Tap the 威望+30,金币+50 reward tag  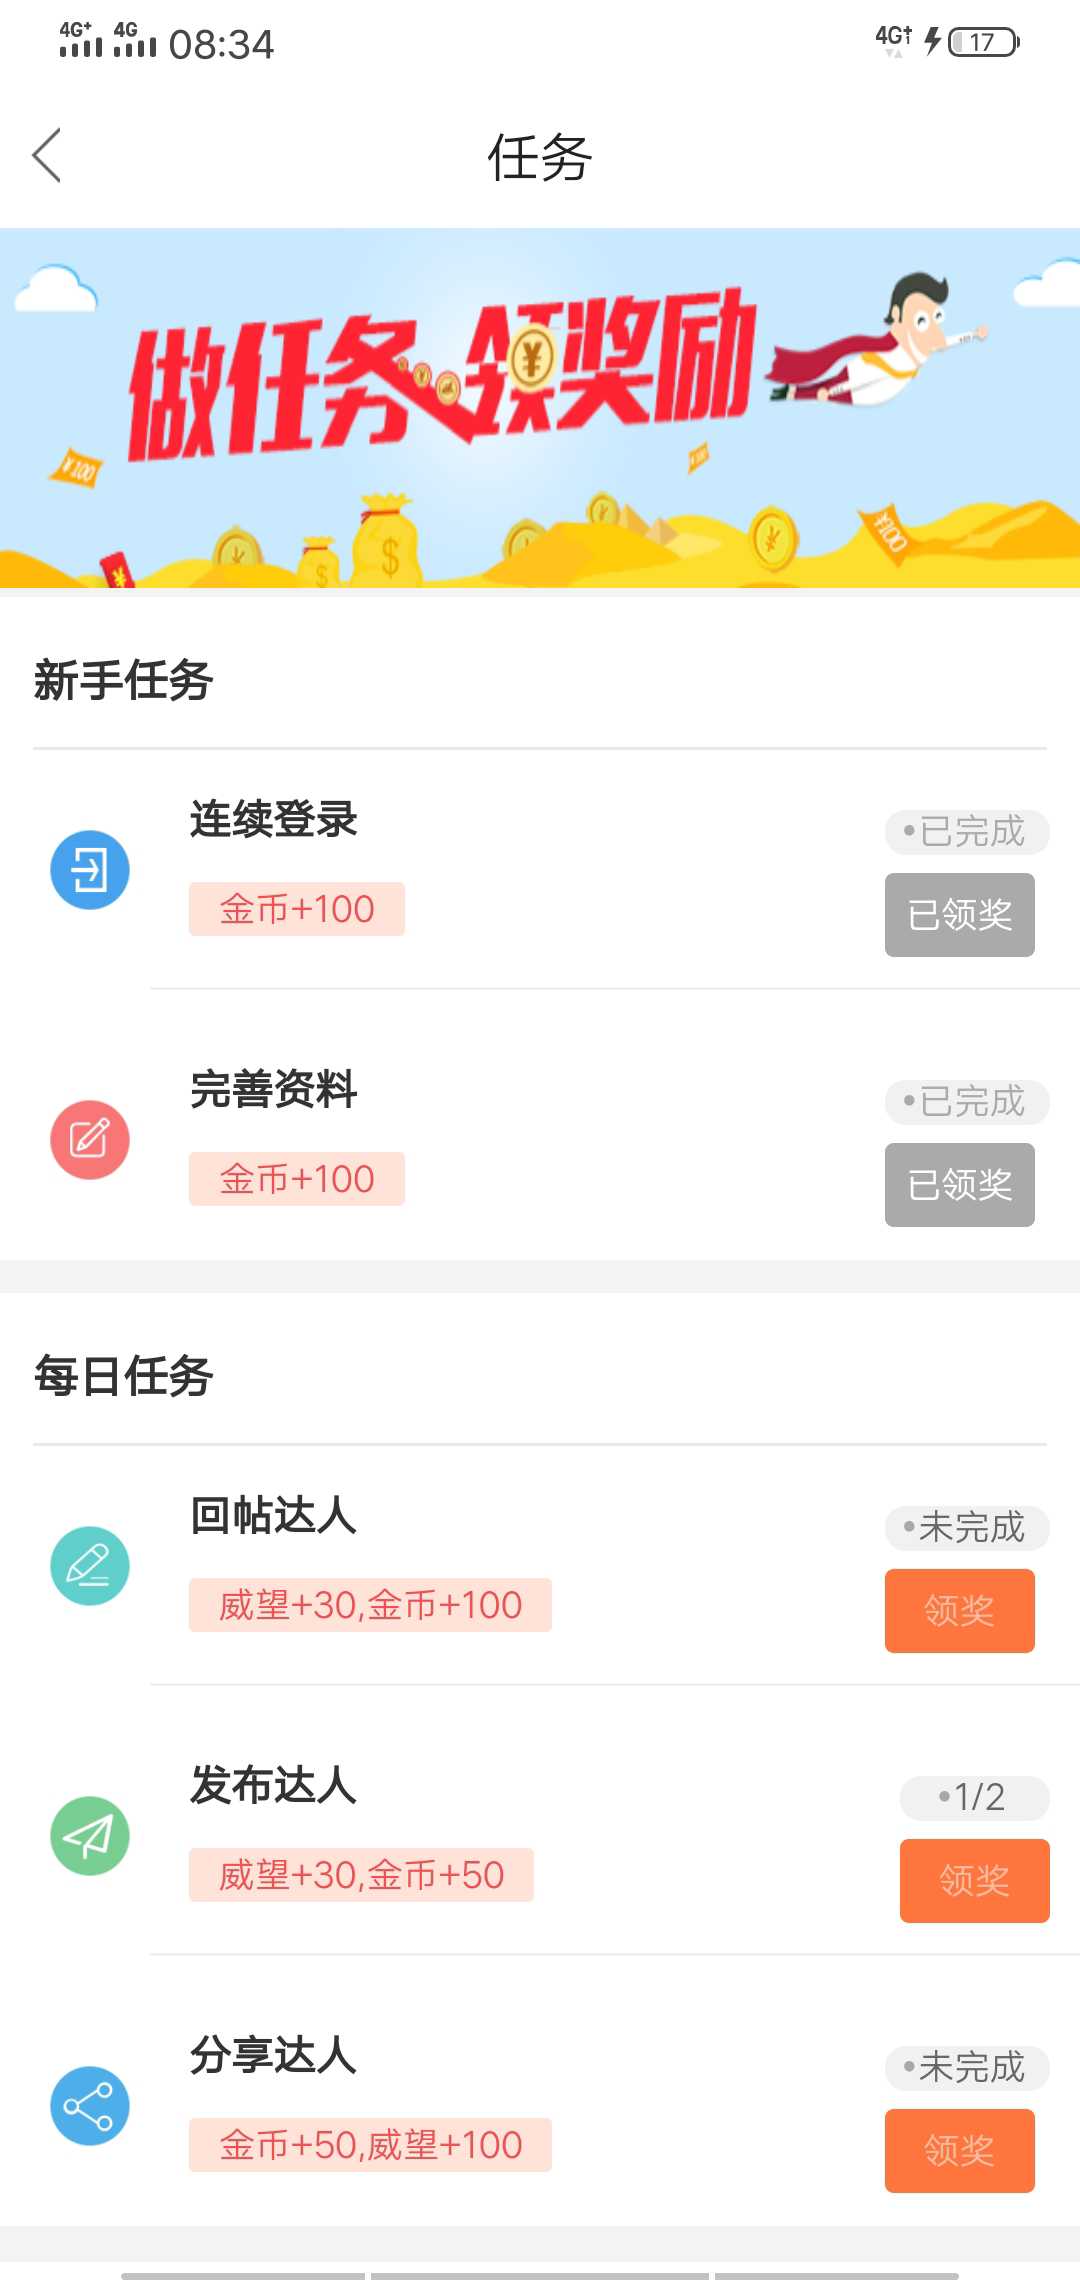coord(361,1875)
